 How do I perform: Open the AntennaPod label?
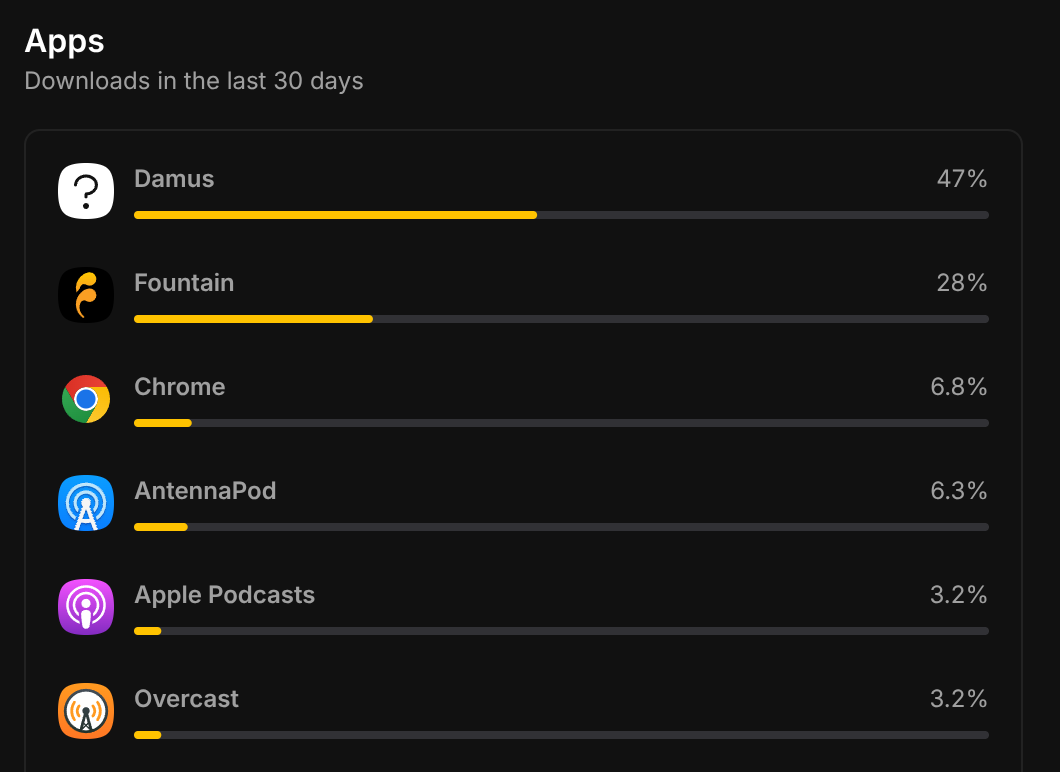tap(205, 491)
